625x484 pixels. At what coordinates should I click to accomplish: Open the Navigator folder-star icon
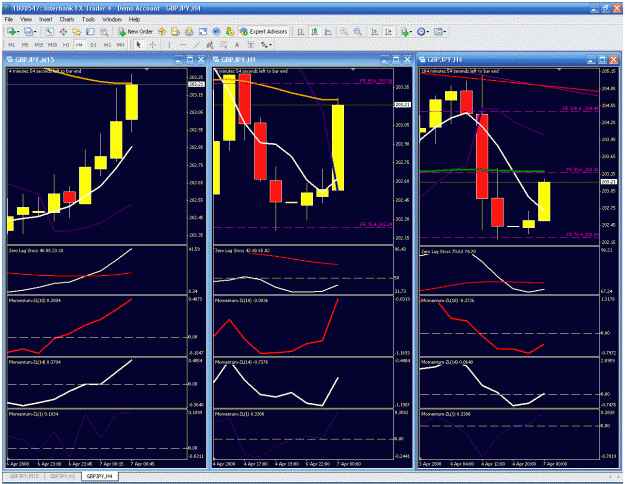[x=77, y=31]
